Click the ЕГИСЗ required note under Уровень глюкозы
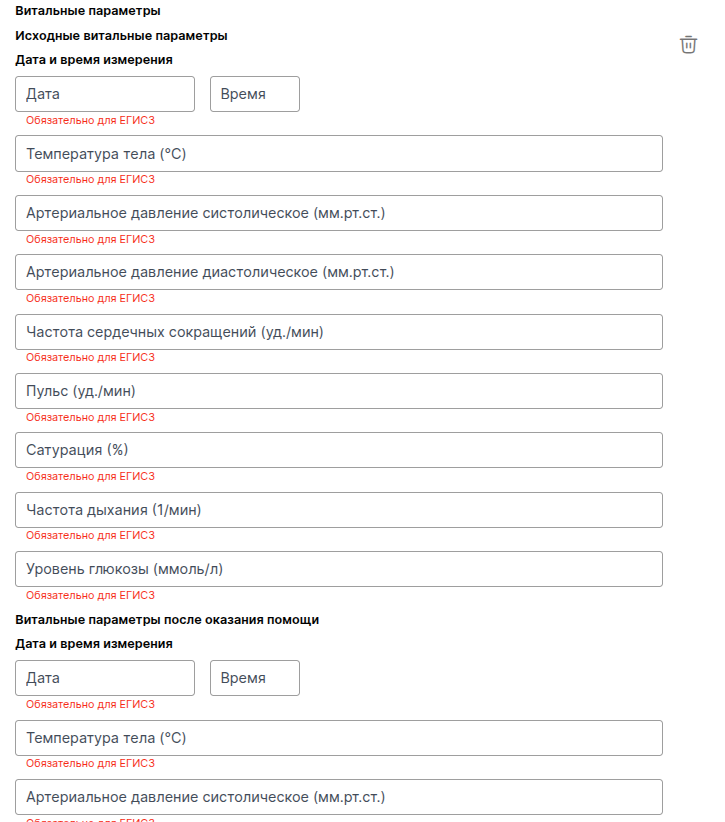This screenshot has height=822, width=725. tap(90, 595)
